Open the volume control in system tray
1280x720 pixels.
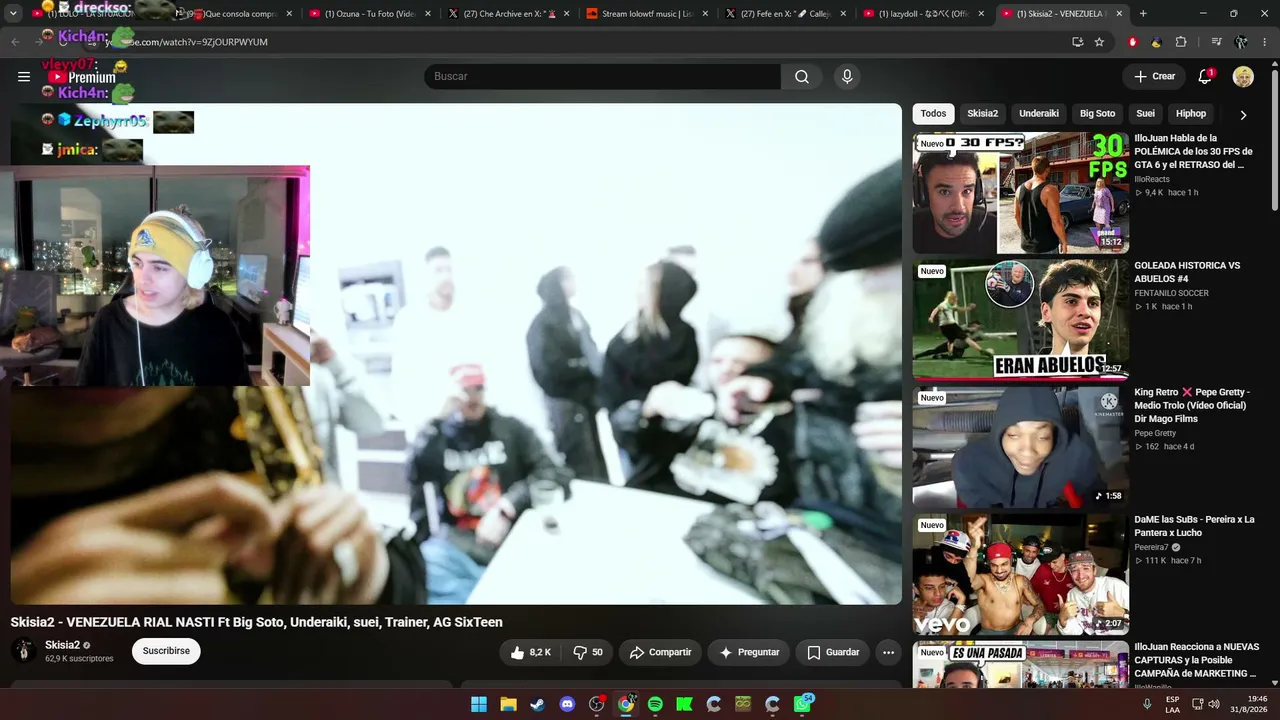[1213, 704]
